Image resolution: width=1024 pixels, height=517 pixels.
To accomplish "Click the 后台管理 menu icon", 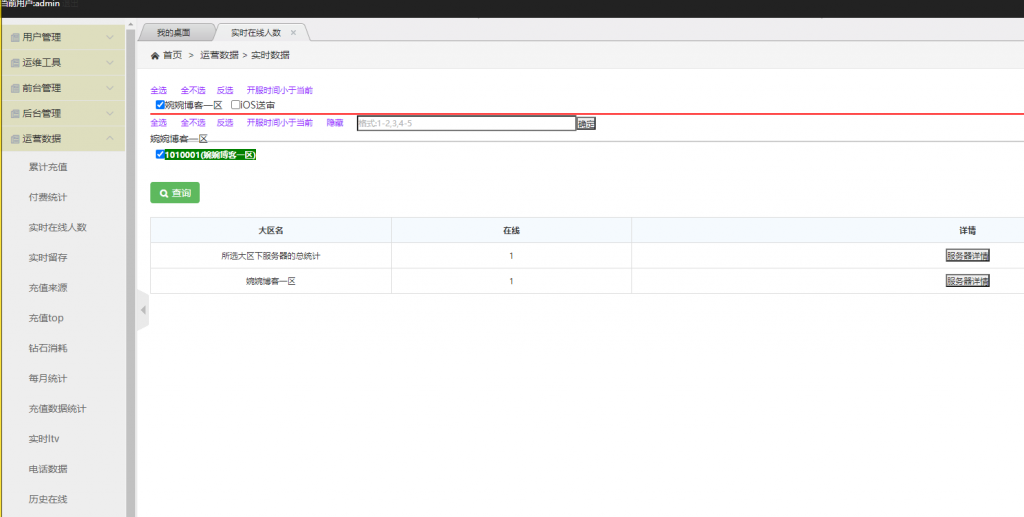I will coord(15,114).
